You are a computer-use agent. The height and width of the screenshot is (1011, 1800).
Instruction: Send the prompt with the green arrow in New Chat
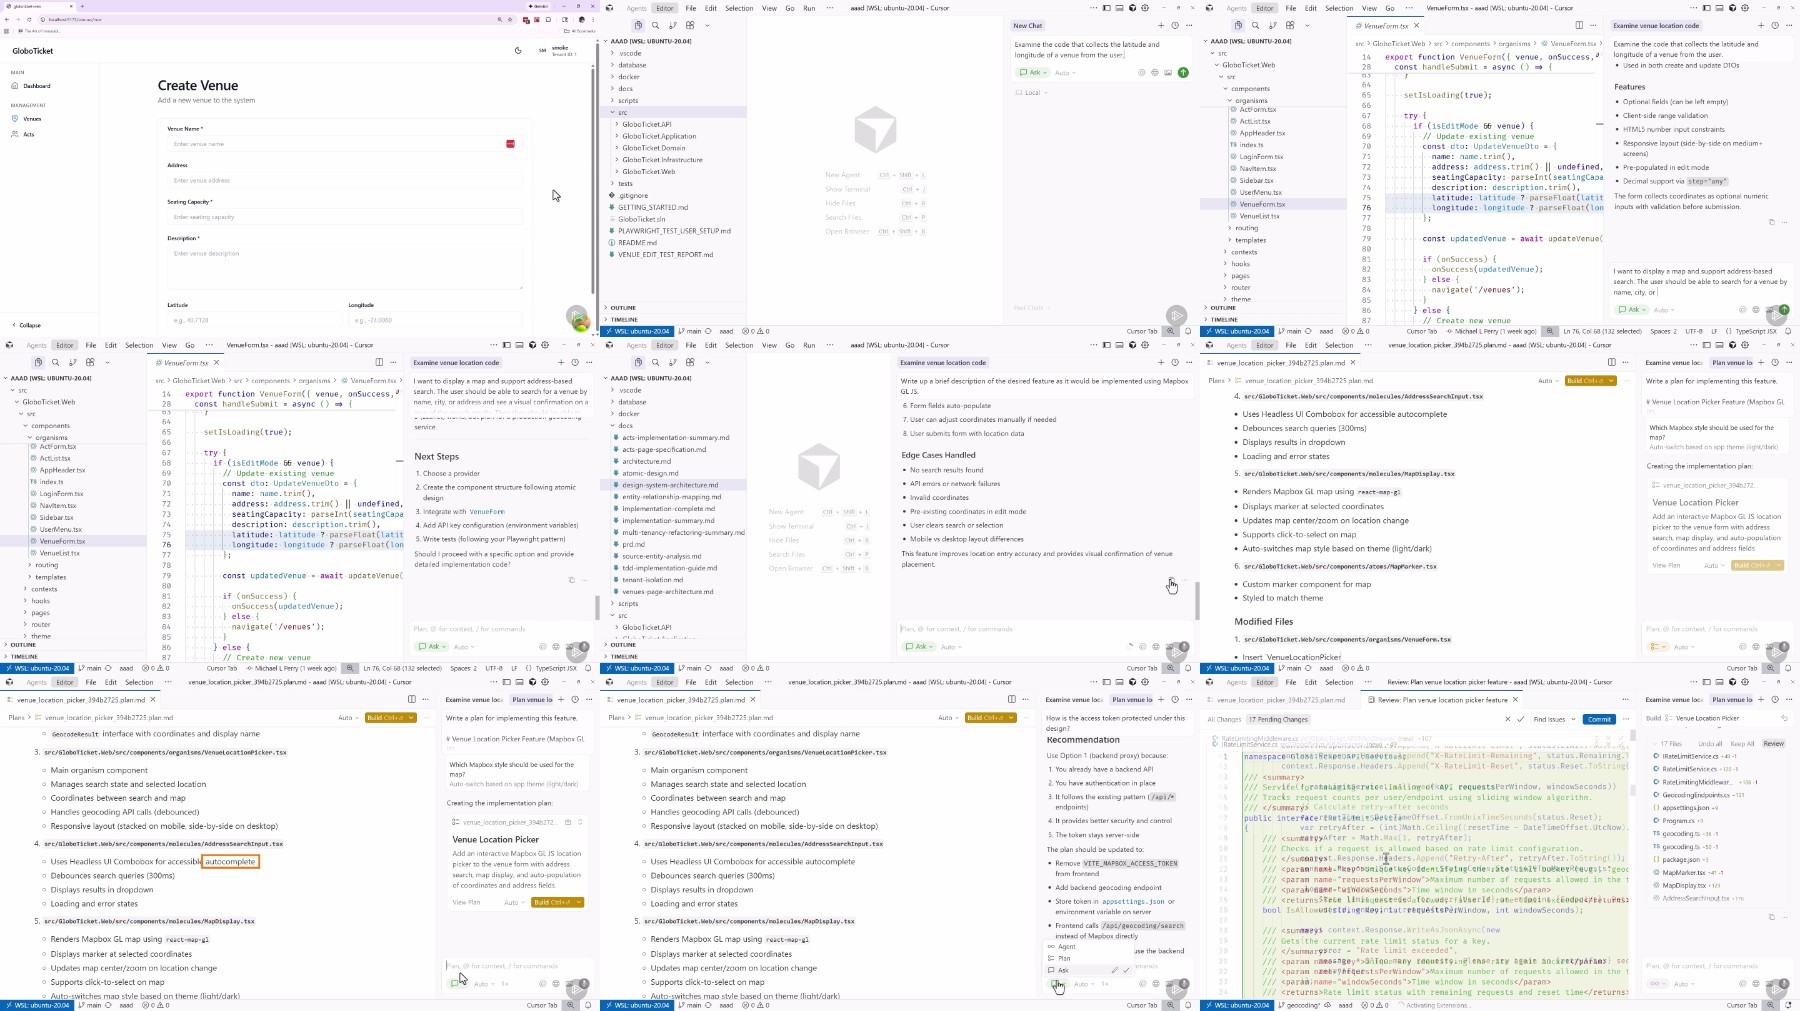pos(1183,72)
